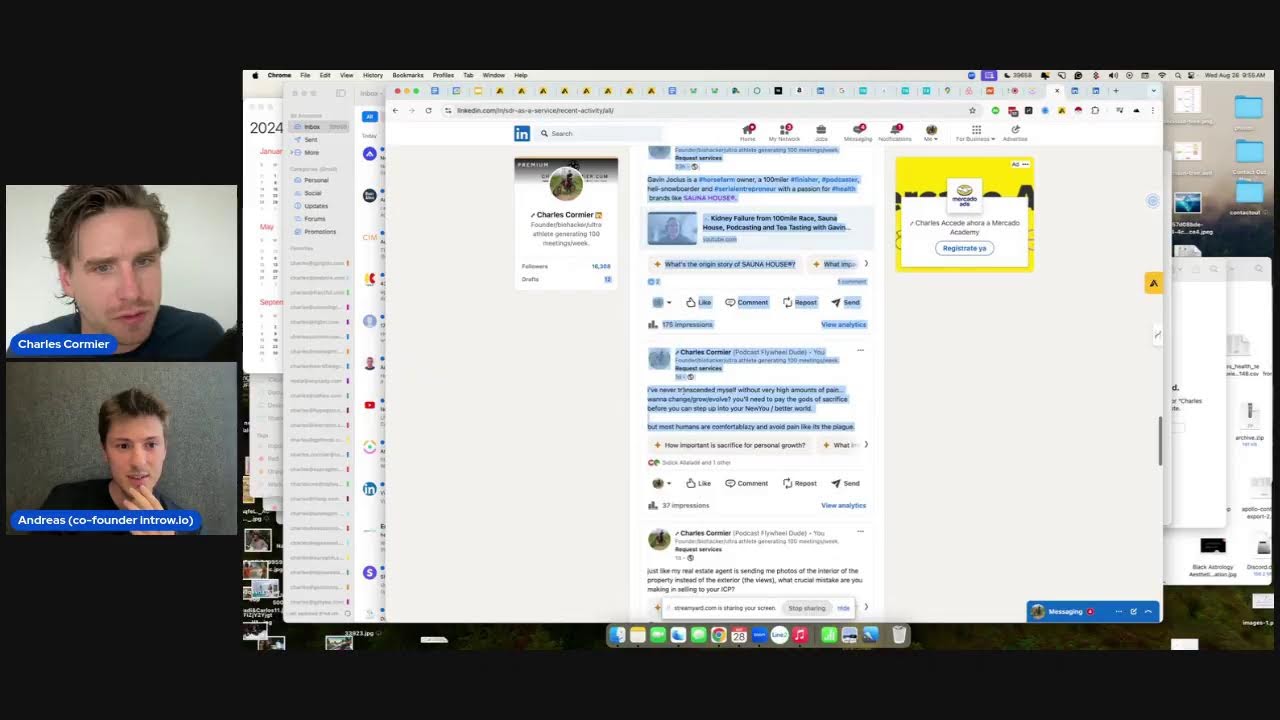Image resolution: width=1280 pixels, height=720 pixels.
Task: Open the Bookmarks menu
Action: [x=408, y=75]
